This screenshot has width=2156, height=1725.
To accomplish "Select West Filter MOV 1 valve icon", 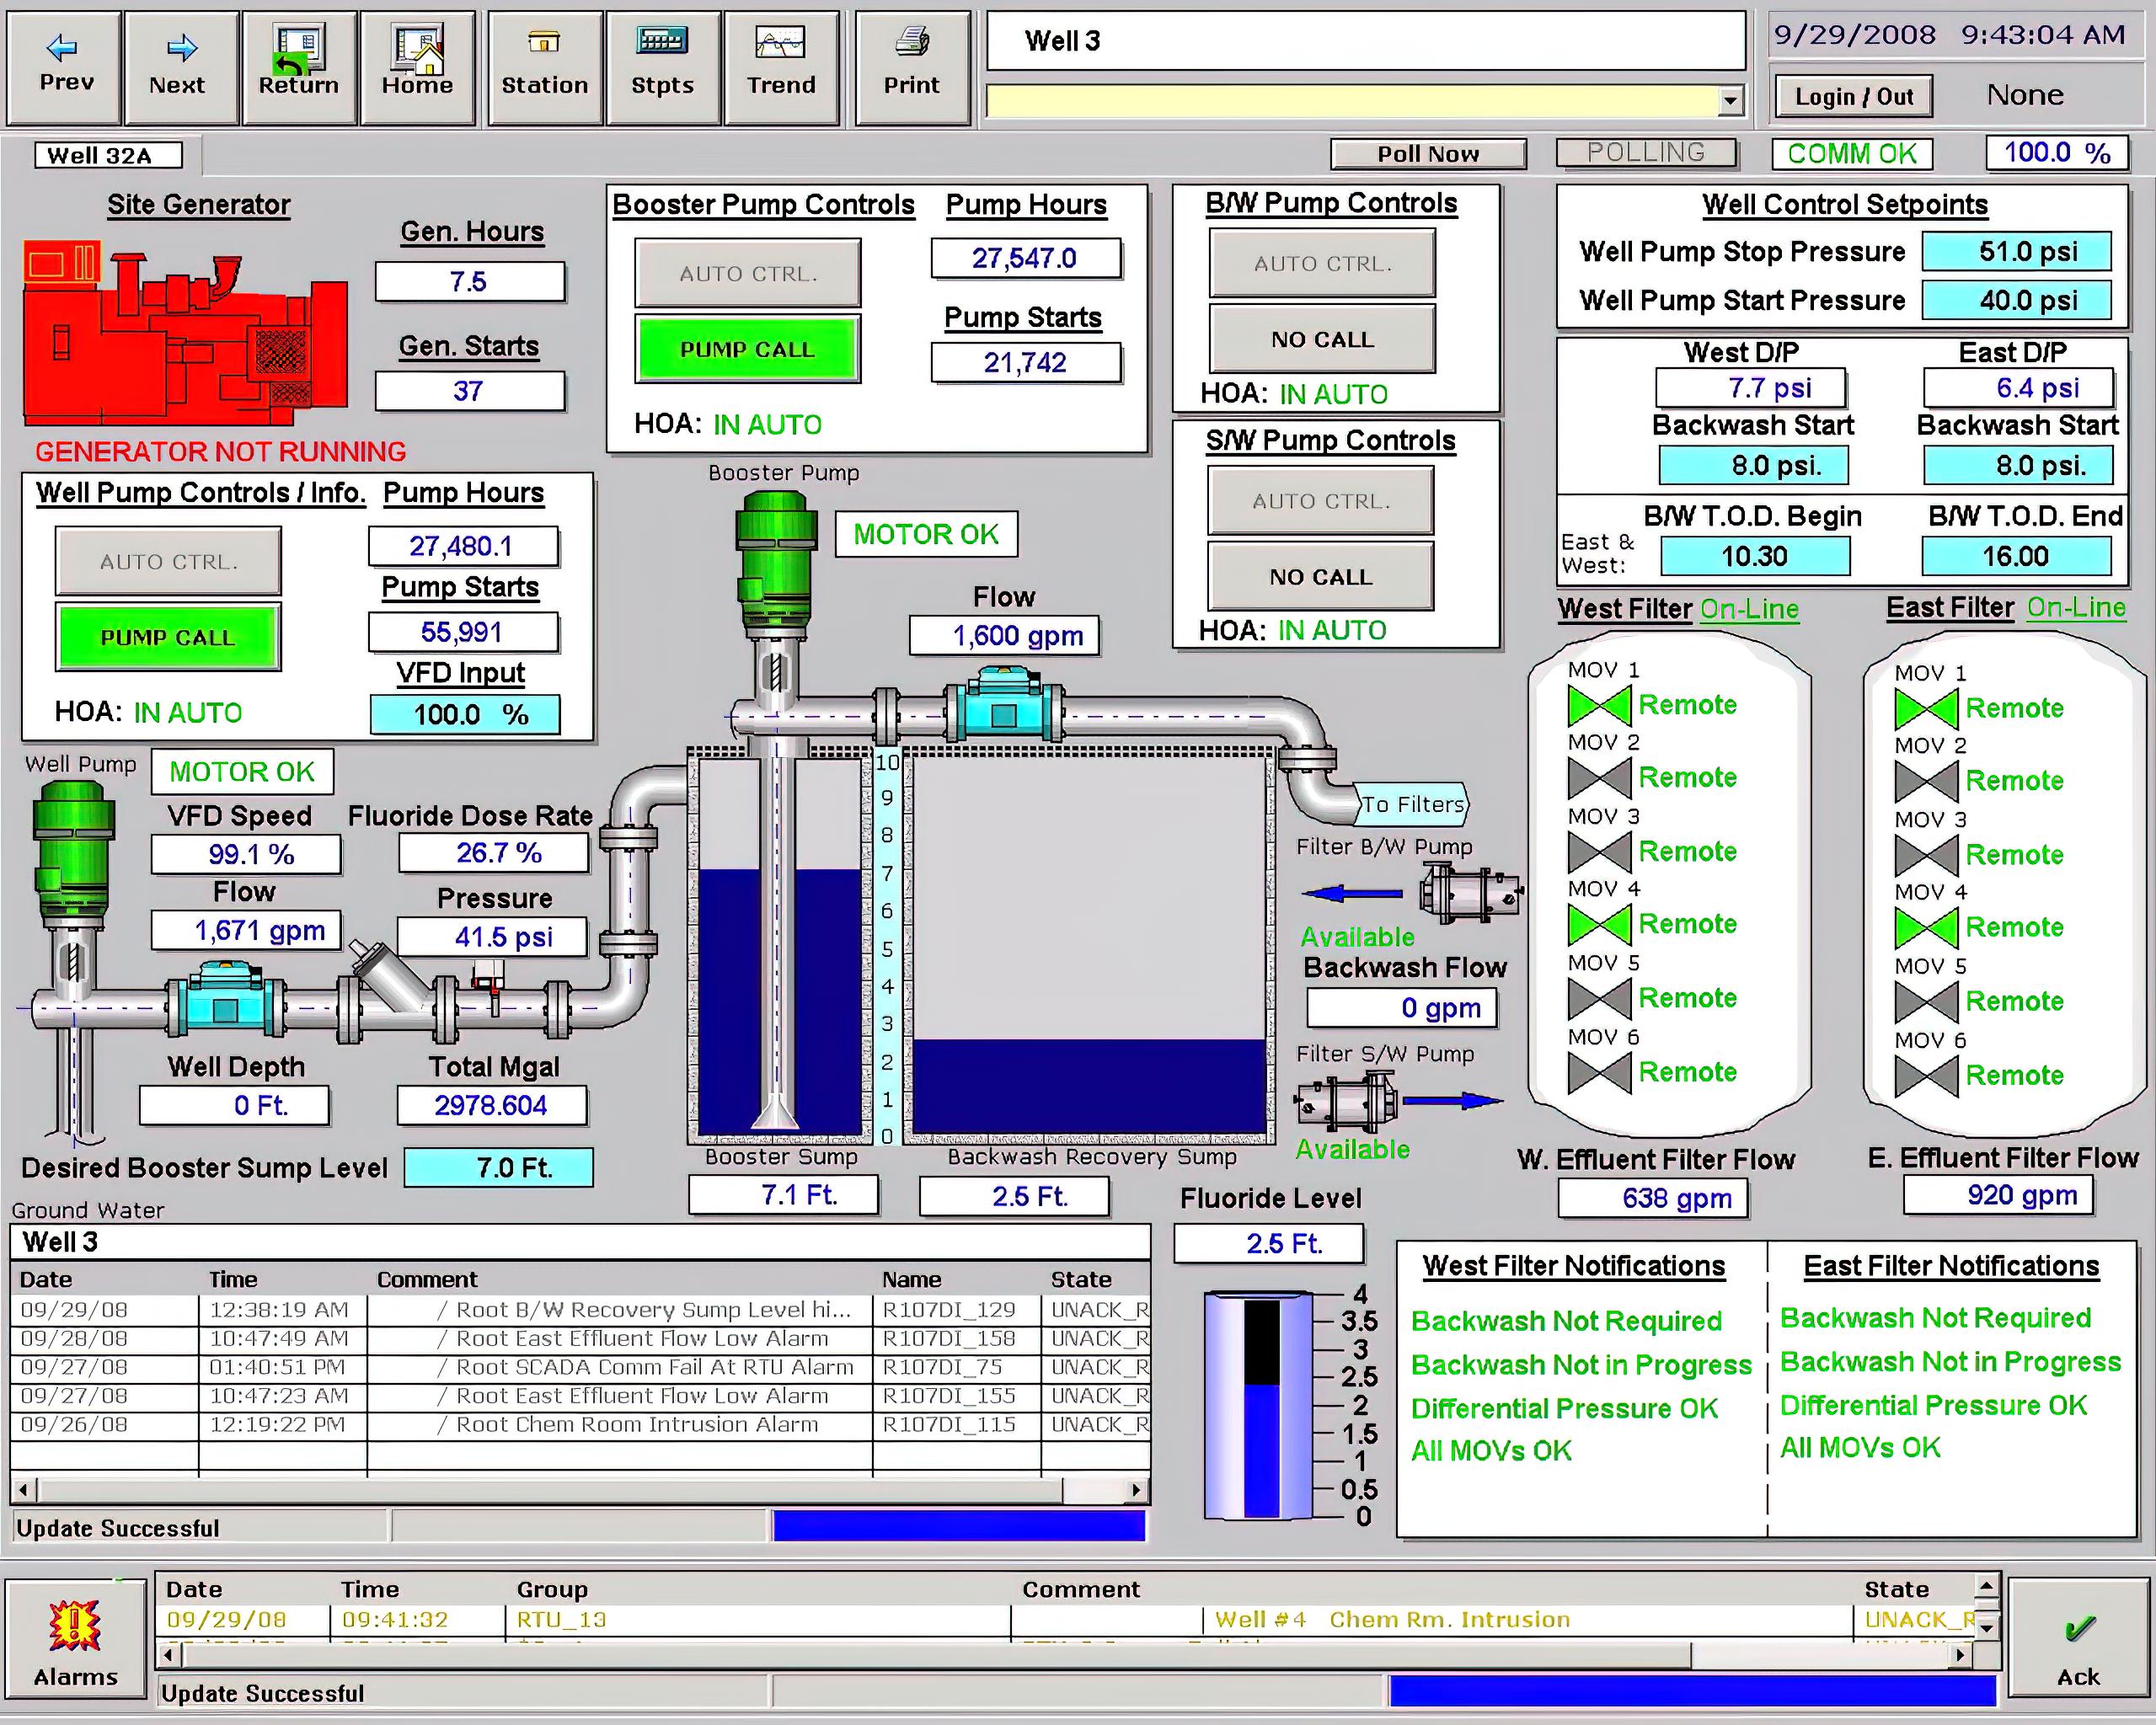I will pyautogui.click(x=1599, y=706).
